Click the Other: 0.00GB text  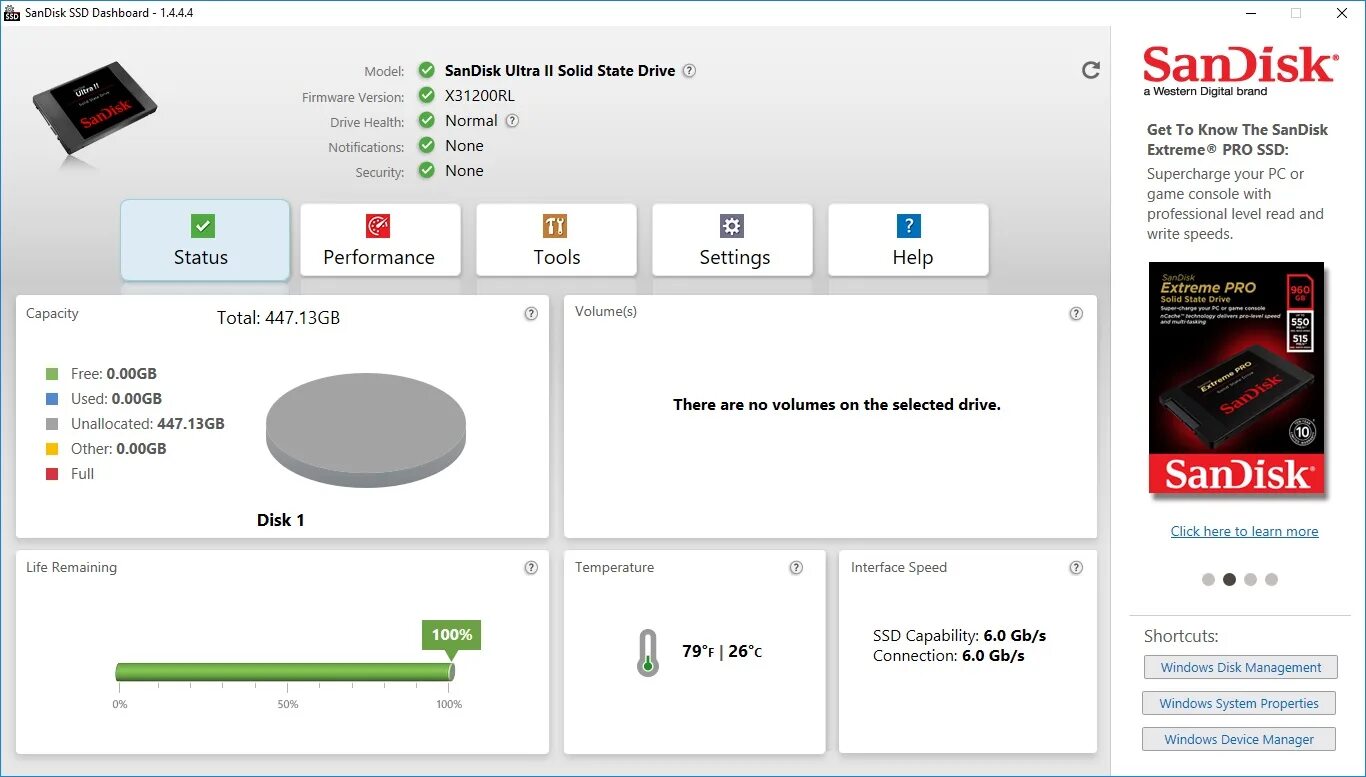pyautogui.click(x=118, y=449)
